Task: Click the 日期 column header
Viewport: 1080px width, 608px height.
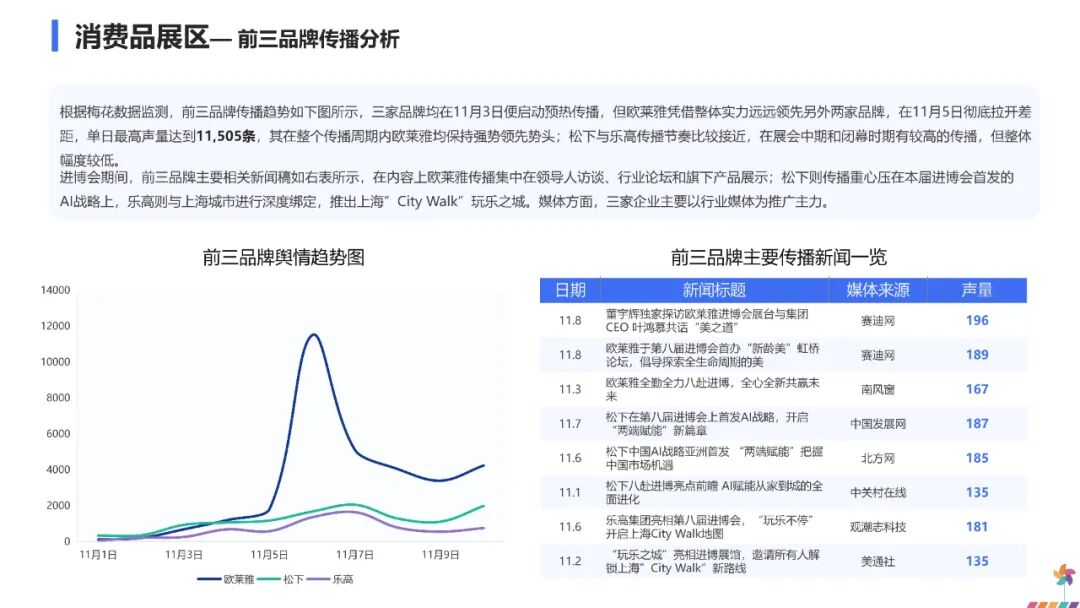Action: click(x=570, y=290)
